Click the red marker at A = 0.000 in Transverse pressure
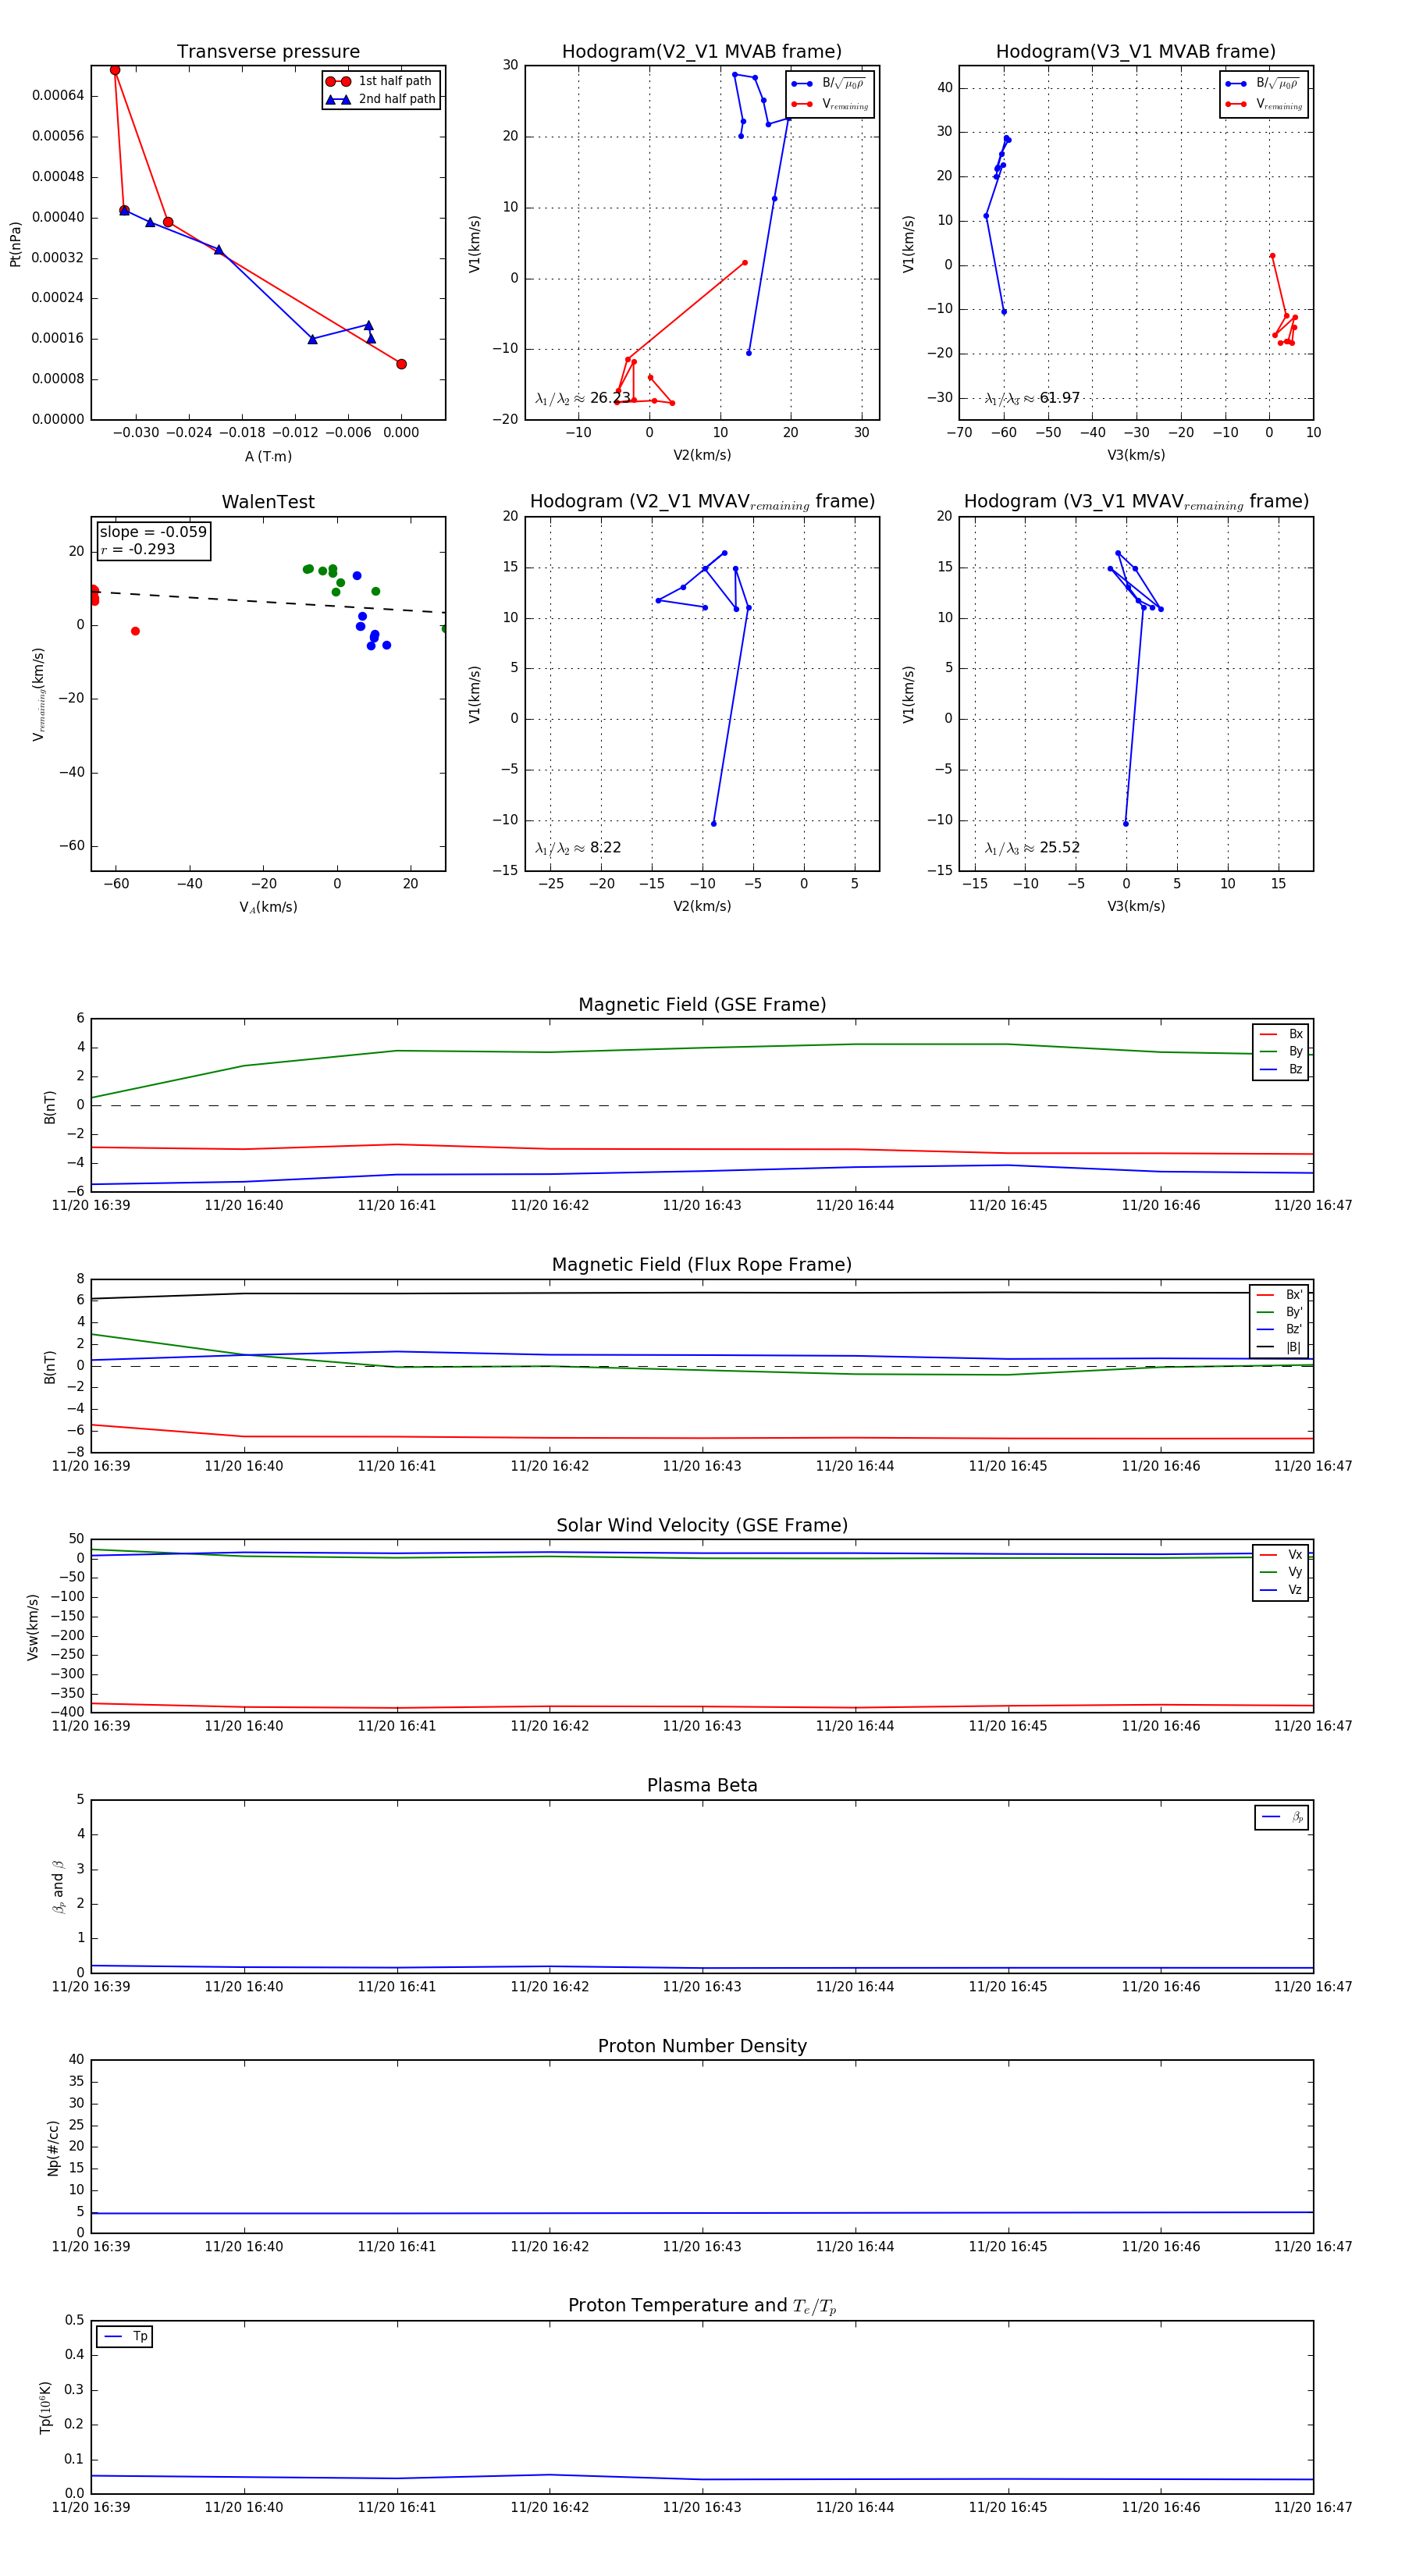 pyautogui.click(x=401, y=364)
